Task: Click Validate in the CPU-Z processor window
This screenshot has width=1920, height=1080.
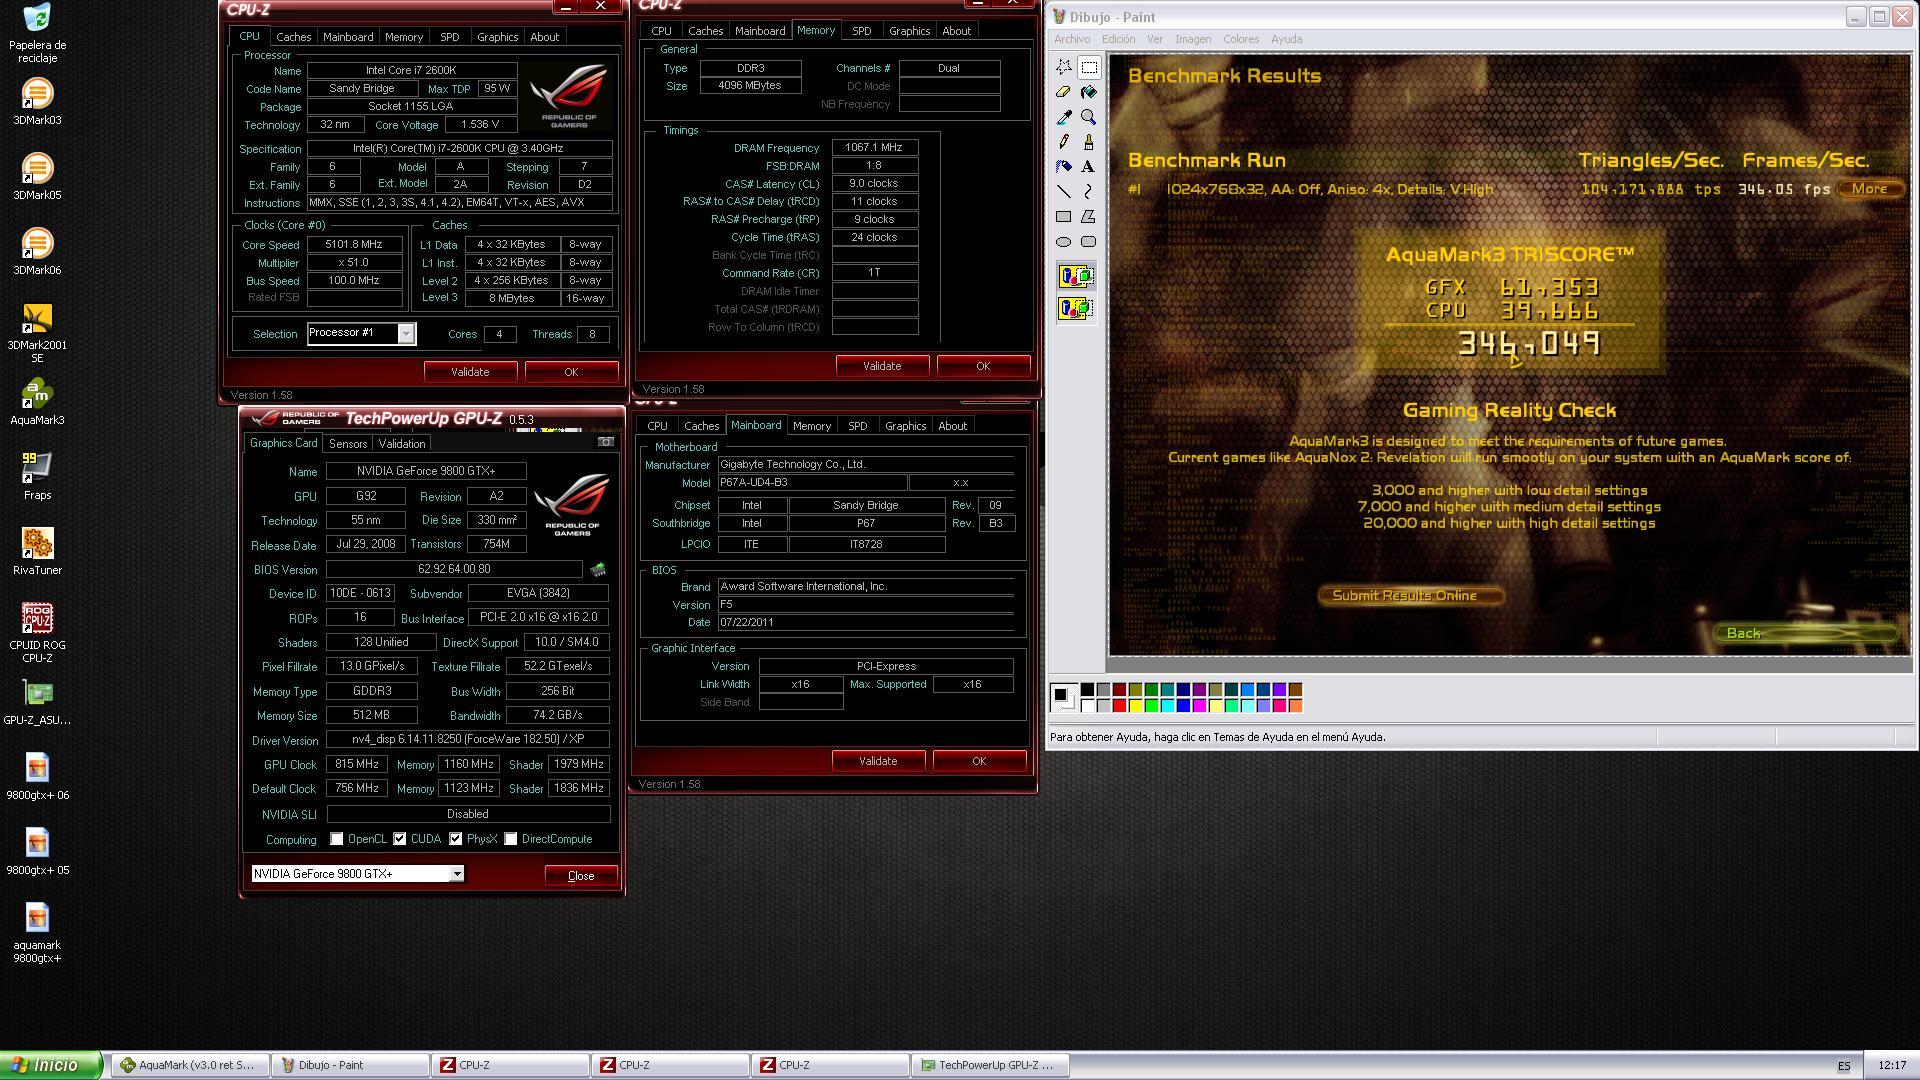Action: coord(470,372)
